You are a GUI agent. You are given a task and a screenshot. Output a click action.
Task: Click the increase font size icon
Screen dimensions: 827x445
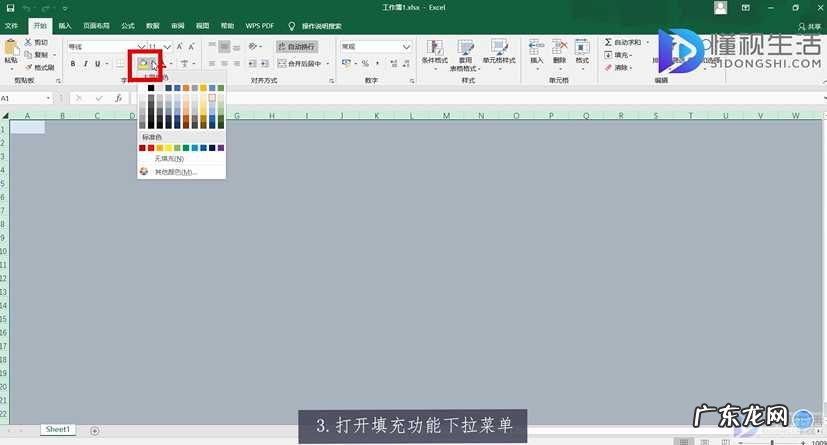pos(179,47)
